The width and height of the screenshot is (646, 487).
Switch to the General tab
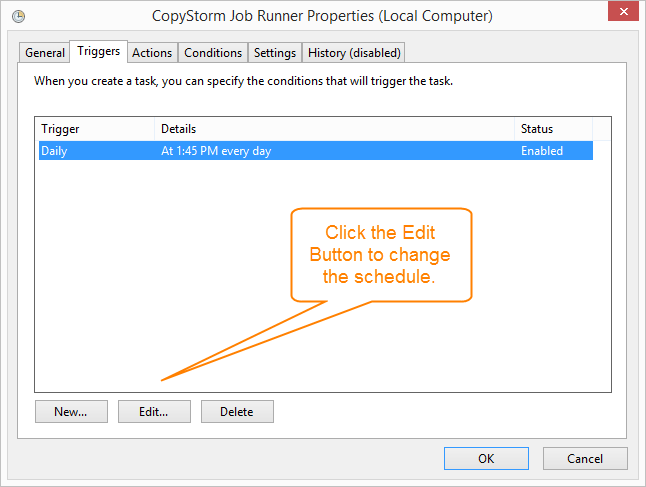click(44, 53)
